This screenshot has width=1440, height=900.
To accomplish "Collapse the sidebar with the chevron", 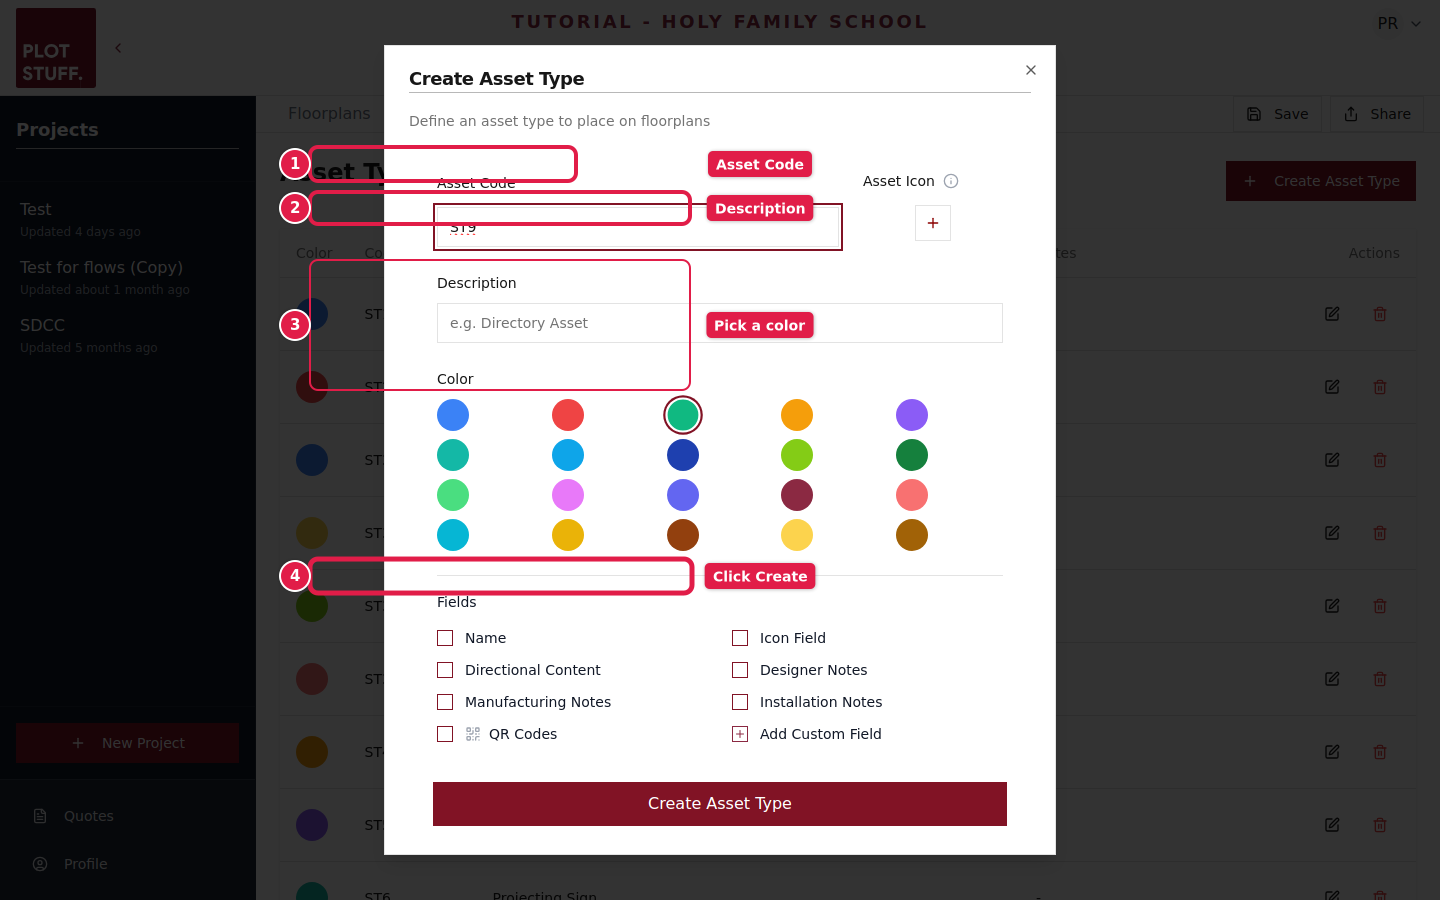I will [118, 47].
